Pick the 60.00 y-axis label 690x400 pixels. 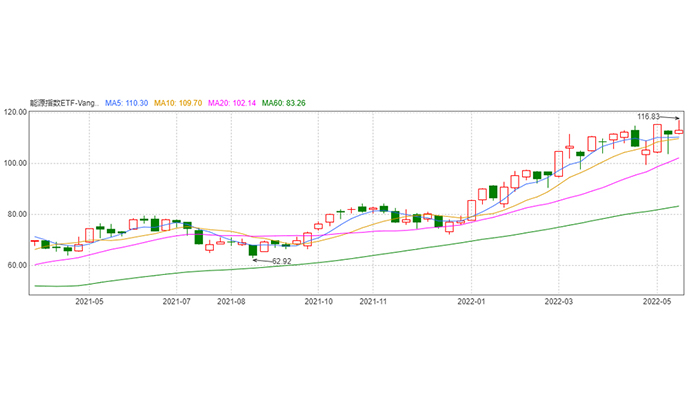[15, 265]
